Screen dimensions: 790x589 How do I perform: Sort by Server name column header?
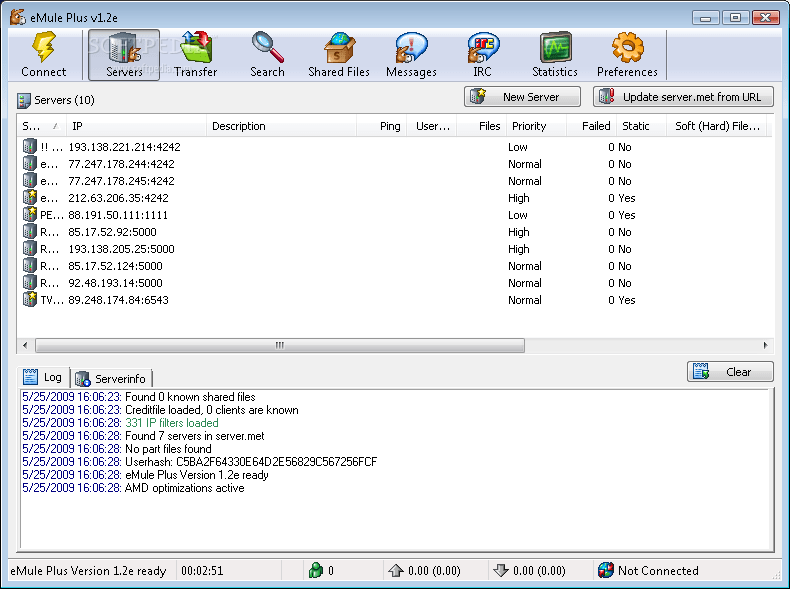coord(41,126)
